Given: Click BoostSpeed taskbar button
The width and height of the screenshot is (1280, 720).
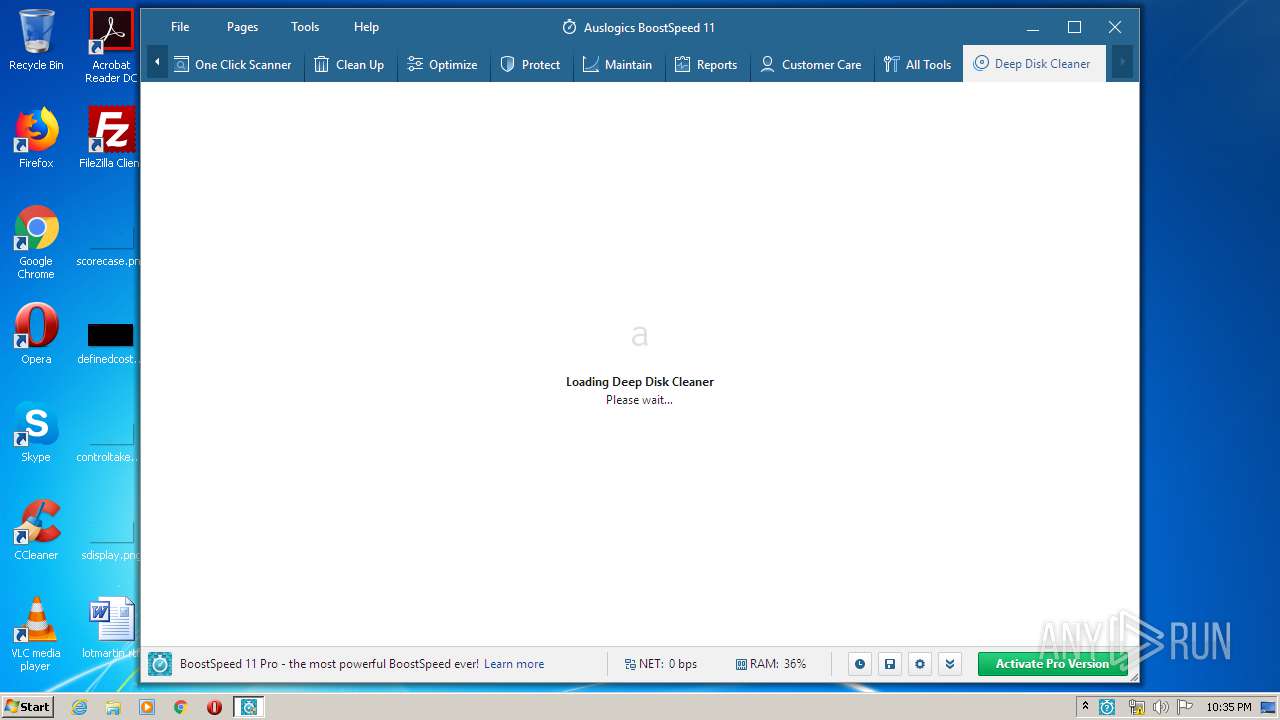Looking at the screenshot, I should [249, 707].
